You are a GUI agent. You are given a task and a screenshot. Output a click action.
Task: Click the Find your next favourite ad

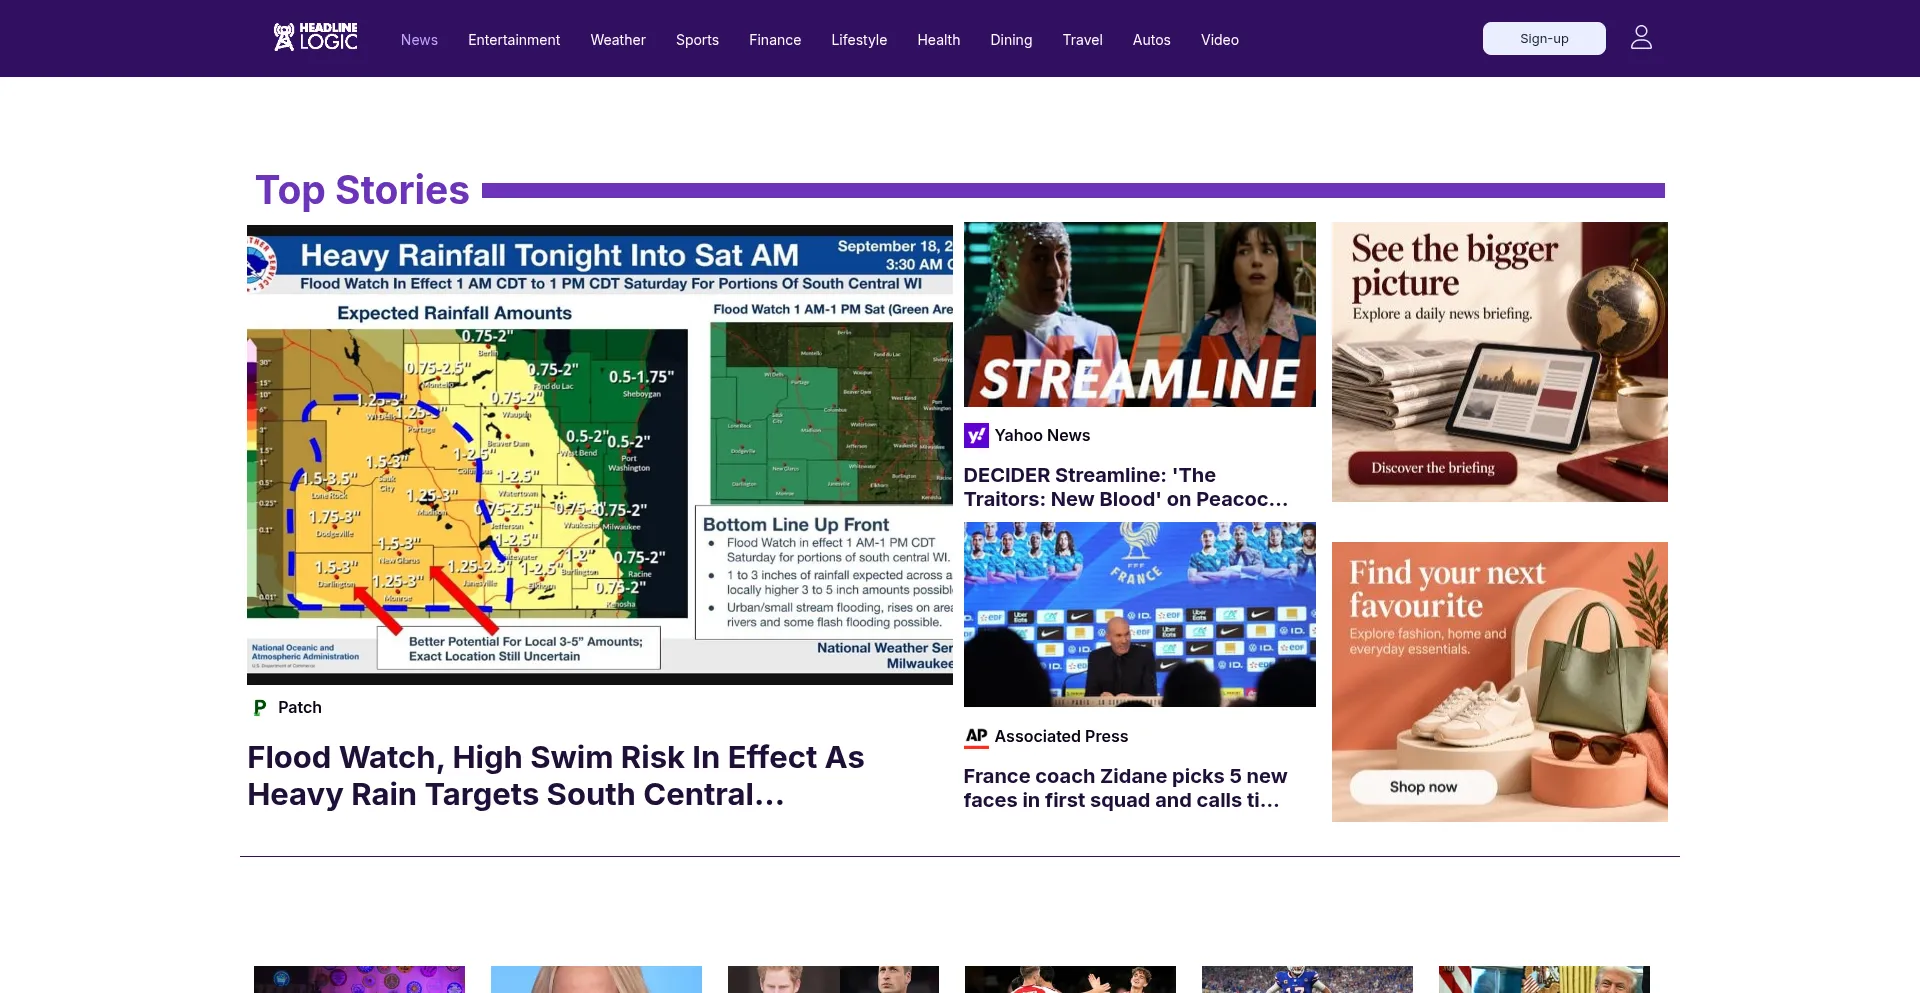[1500, 682]
